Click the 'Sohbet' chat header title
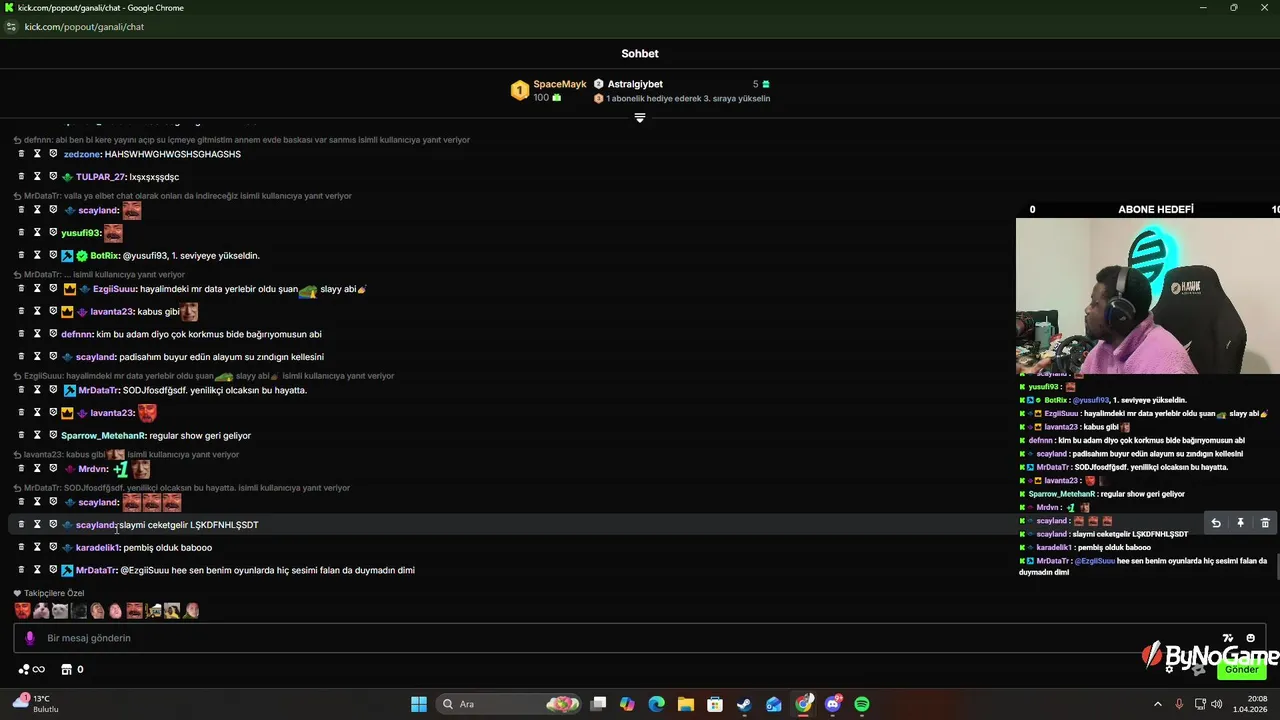Image resolution: width=1280 pixels, height=720 pixels. pos(640,54)
